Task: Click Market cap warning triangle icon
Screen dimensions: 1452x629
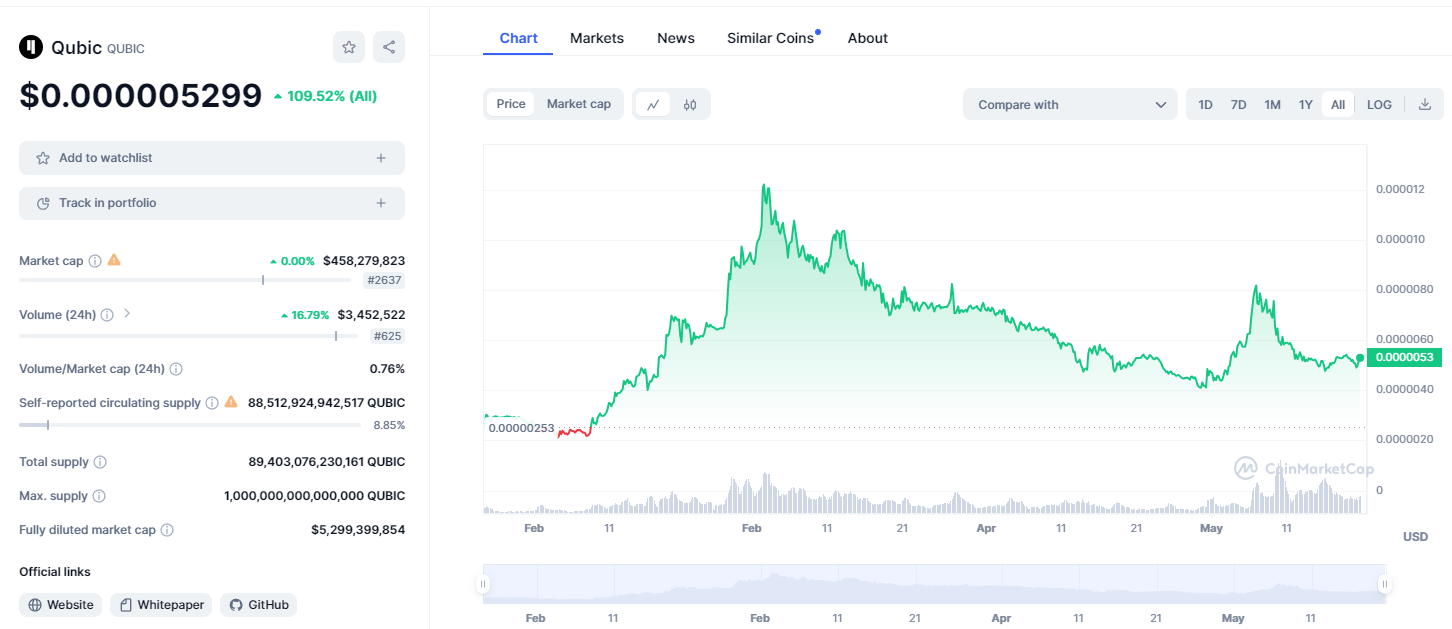Action: tap(114, 260)
